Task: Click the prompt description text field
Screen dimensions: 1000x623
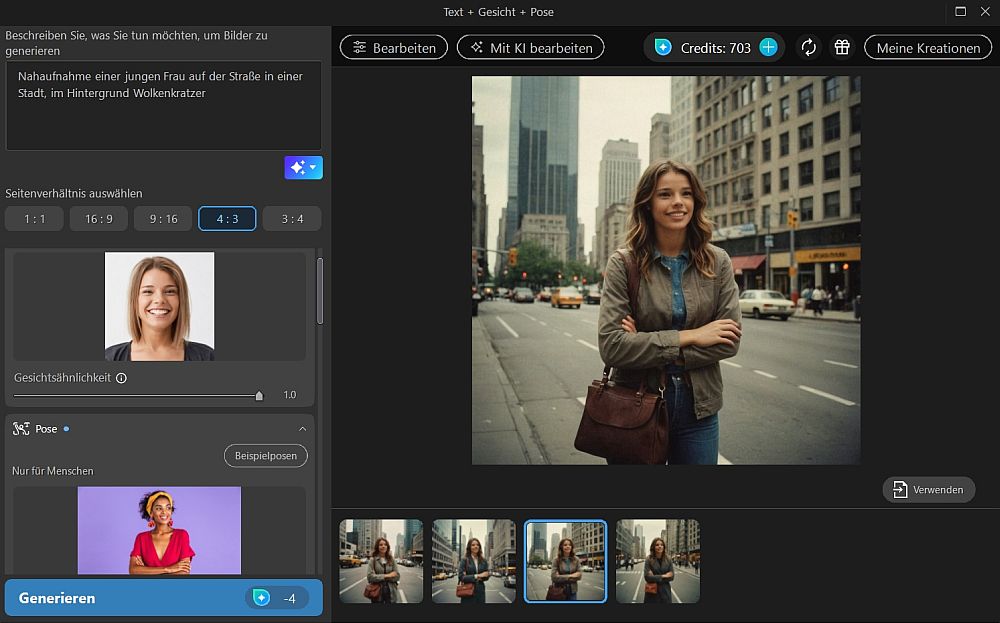Action: click(163, 106)
